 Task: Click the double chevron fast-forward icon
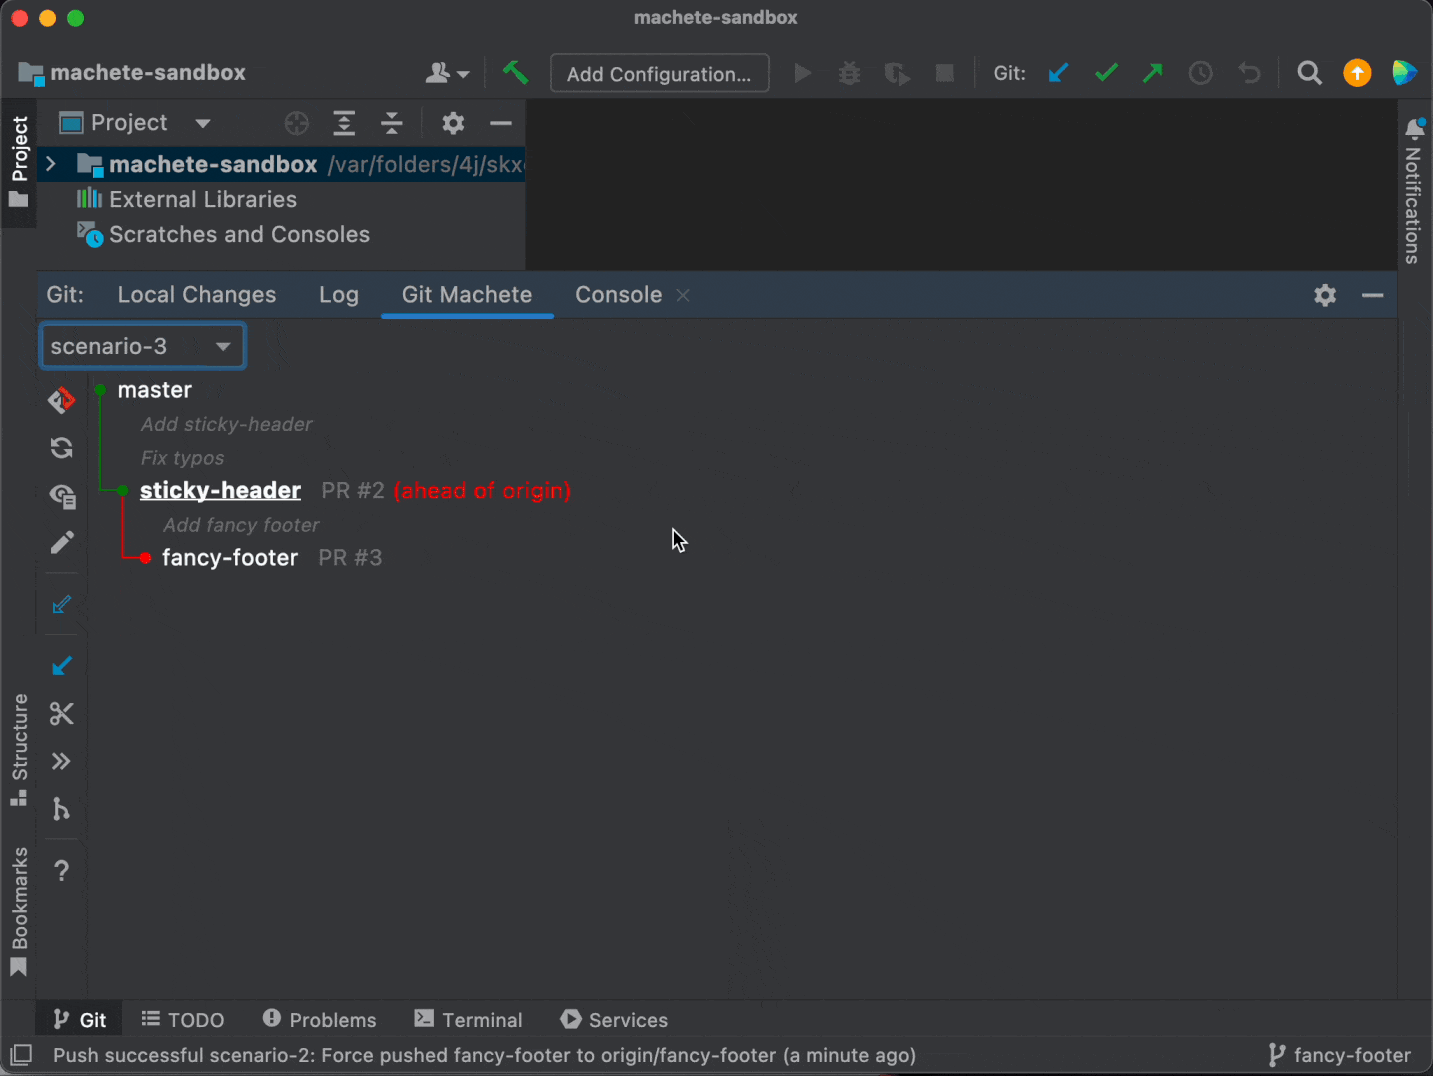[x=62, y=761]
